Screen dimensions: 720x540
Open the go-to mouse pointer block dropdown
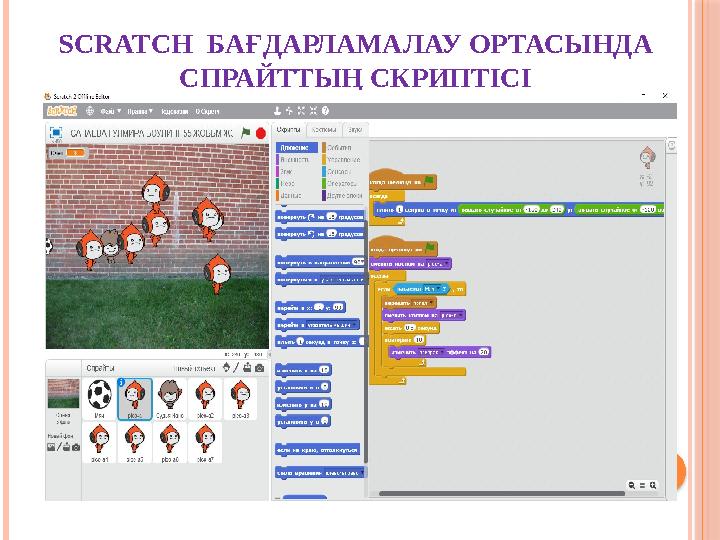(332, 325)
